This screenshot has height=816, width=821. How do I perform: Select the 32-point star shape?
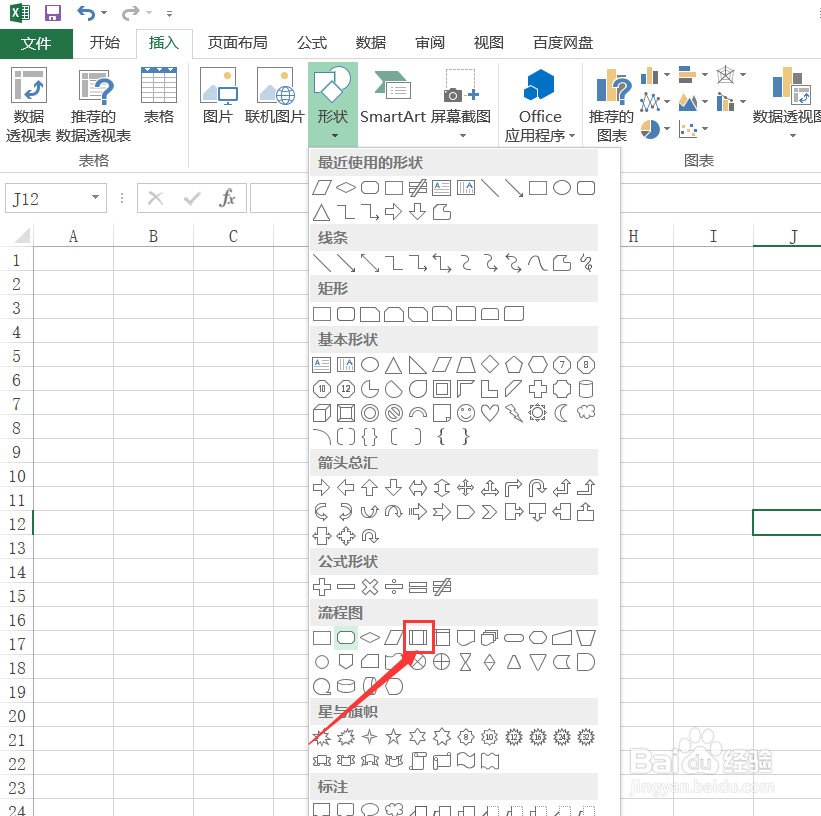[x=586, y=737]
